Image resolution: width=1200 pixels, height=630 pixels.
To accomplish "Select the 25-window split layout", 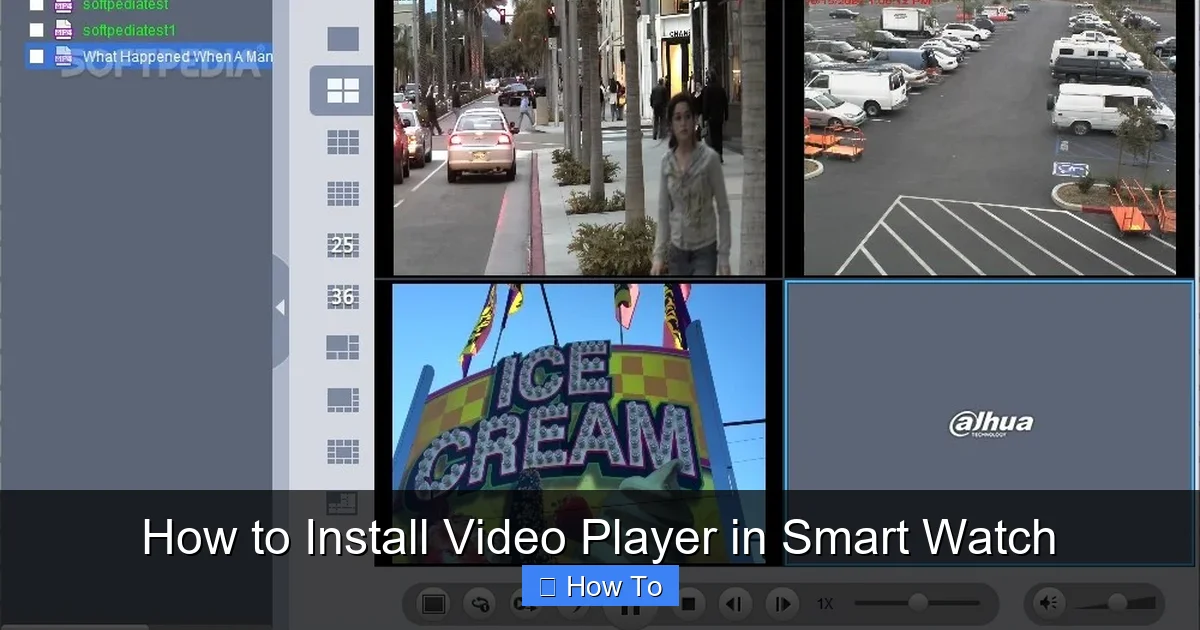I will click(x=343, y=243).
